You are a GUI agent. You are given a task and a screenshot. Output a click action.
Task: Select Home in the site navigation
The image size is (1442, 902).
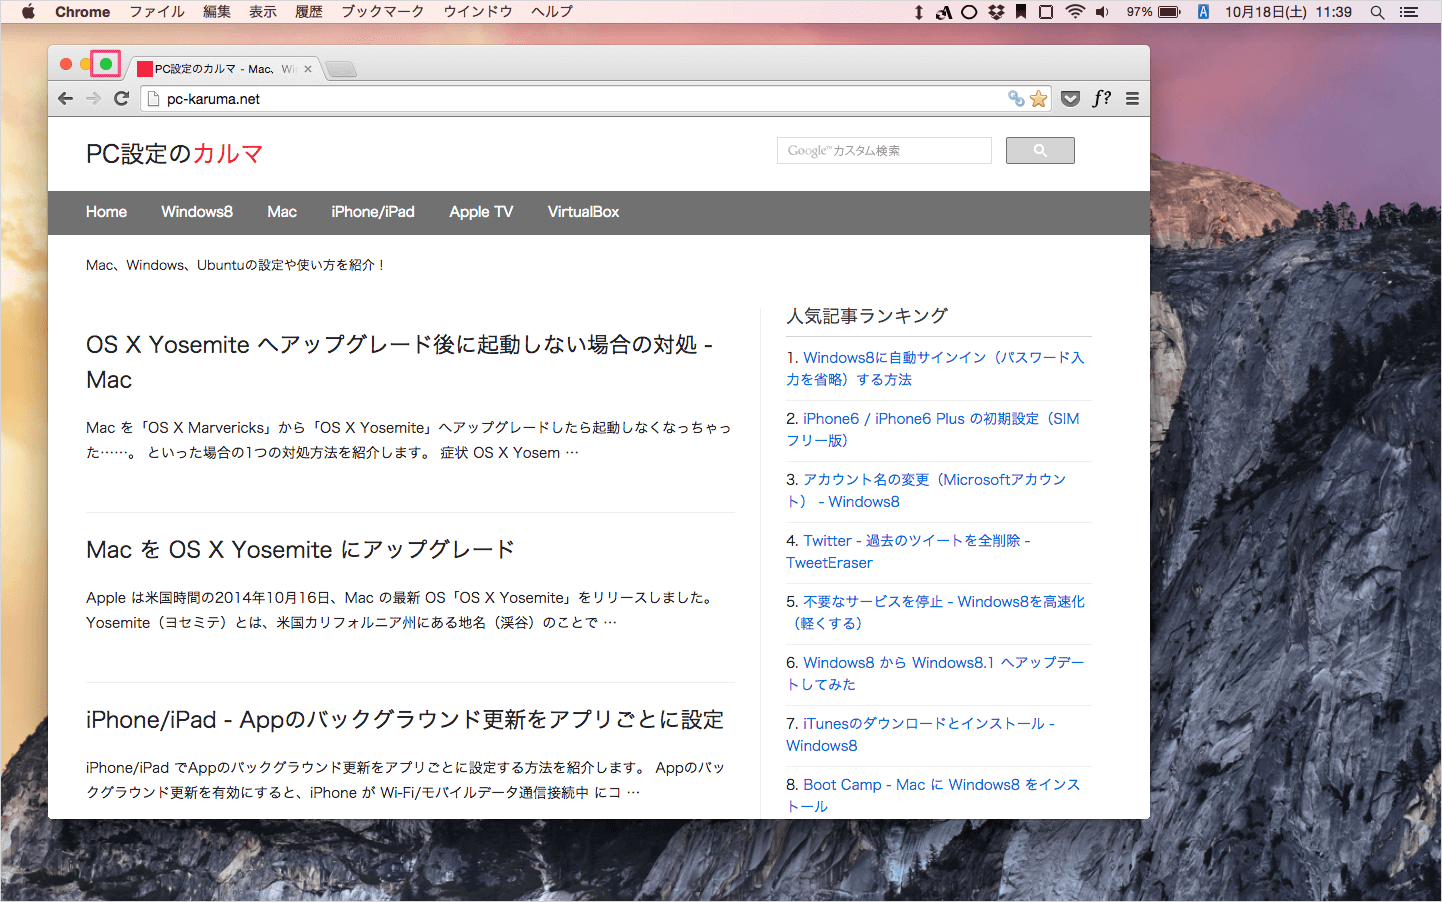pos(106,212)
